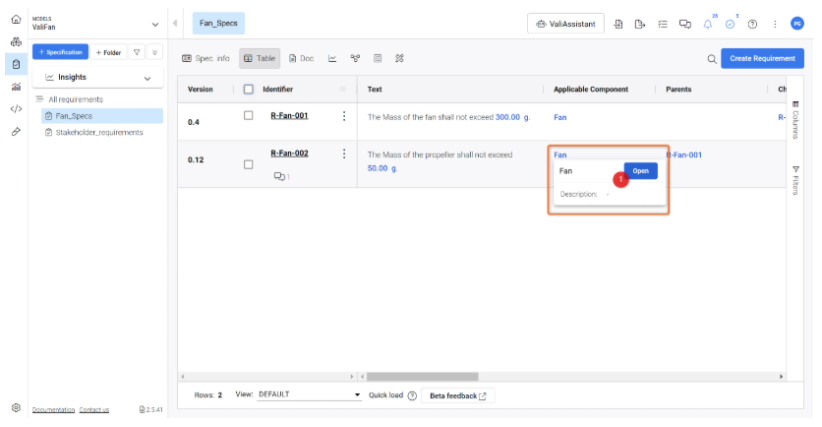This screenshot has height=427, width=822.
Task: Collapse the side panel arrow
Action: point(175,23)
